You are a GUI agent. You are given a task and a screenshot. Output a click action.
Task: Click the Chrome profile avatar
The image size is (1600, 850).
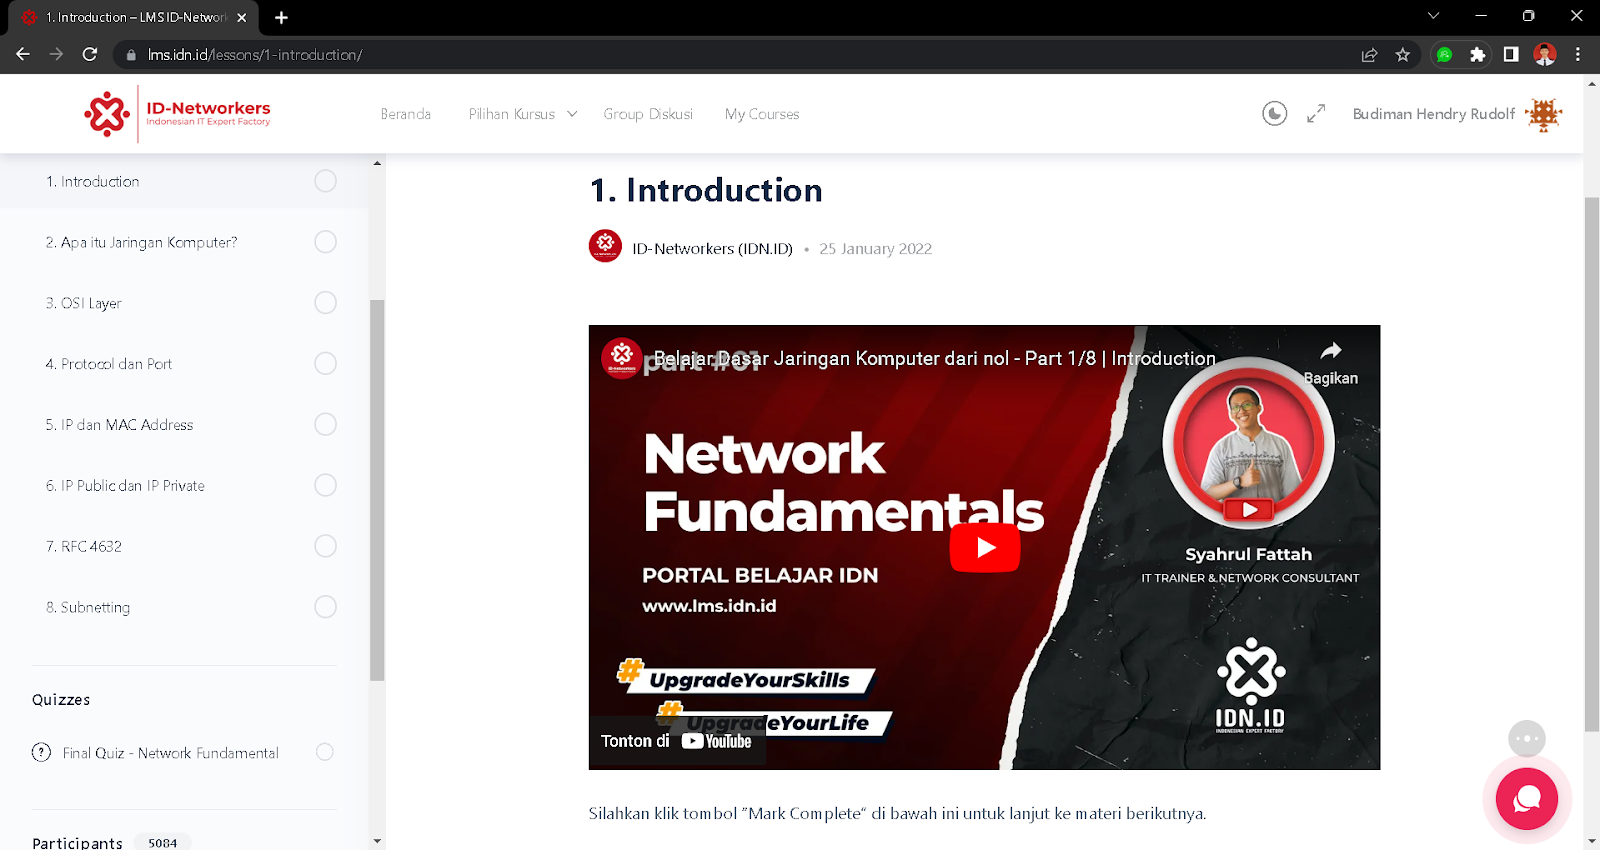[x=1545, y=55]
